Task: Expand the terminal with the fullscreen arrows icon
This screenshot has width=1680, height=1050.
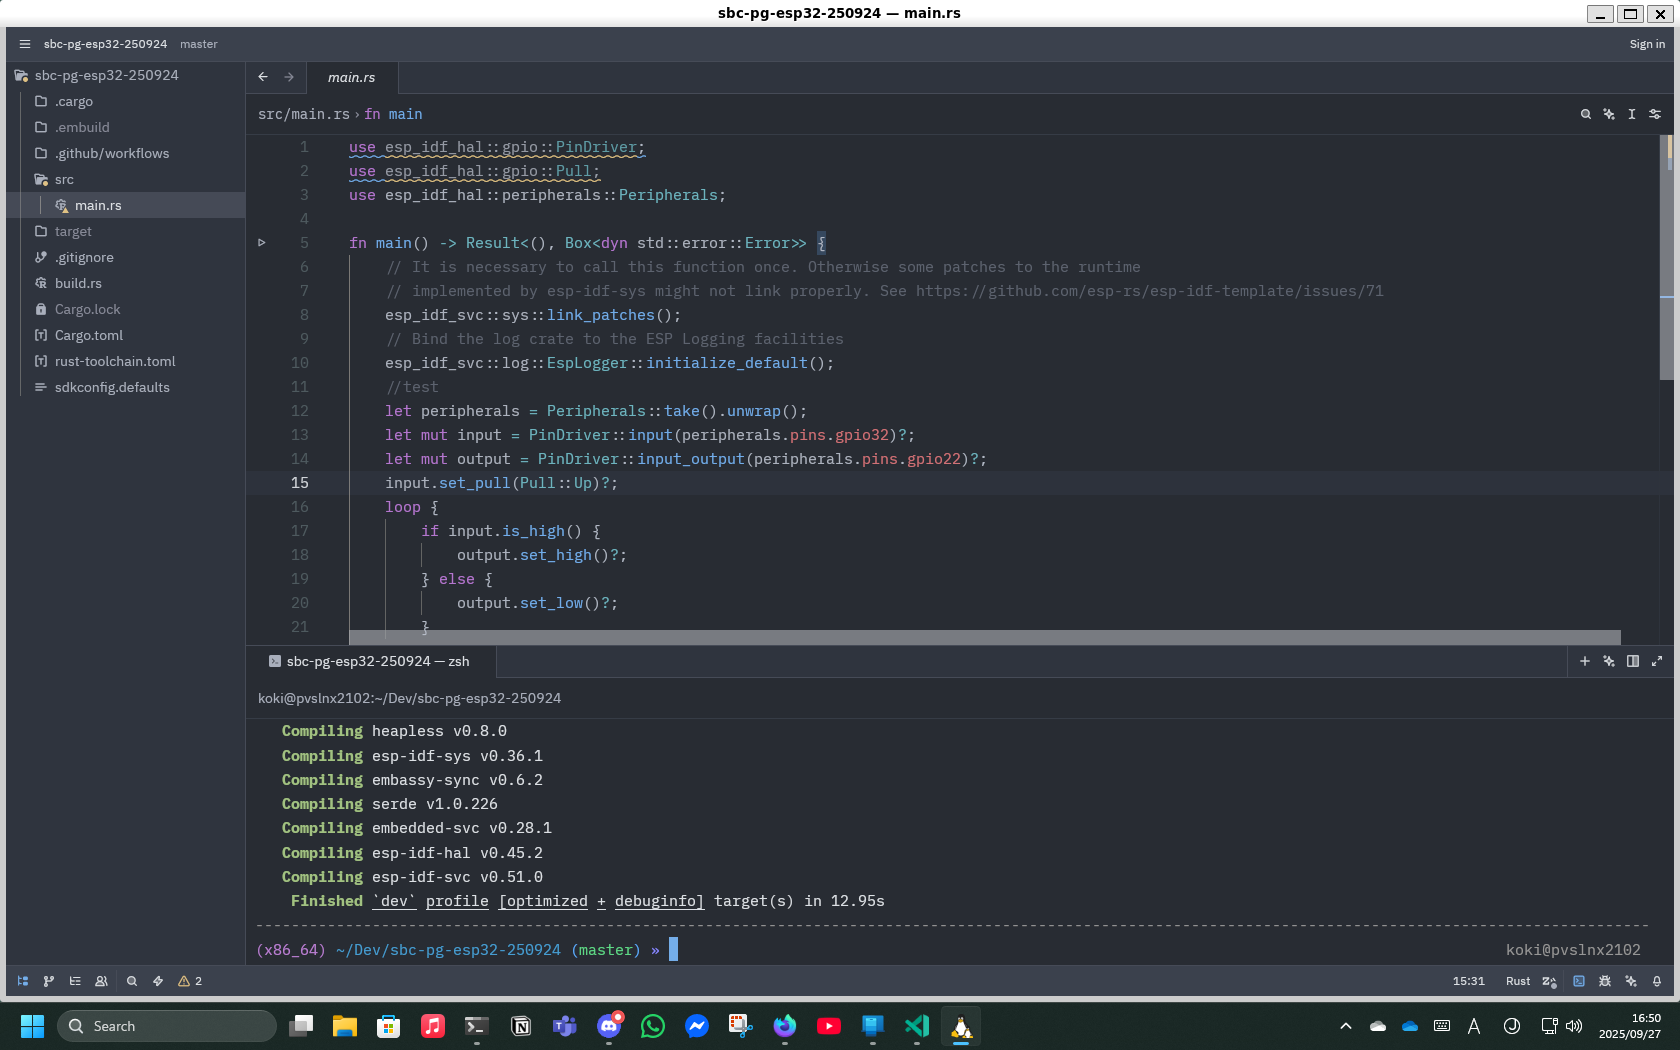Action: [1658, 661]
